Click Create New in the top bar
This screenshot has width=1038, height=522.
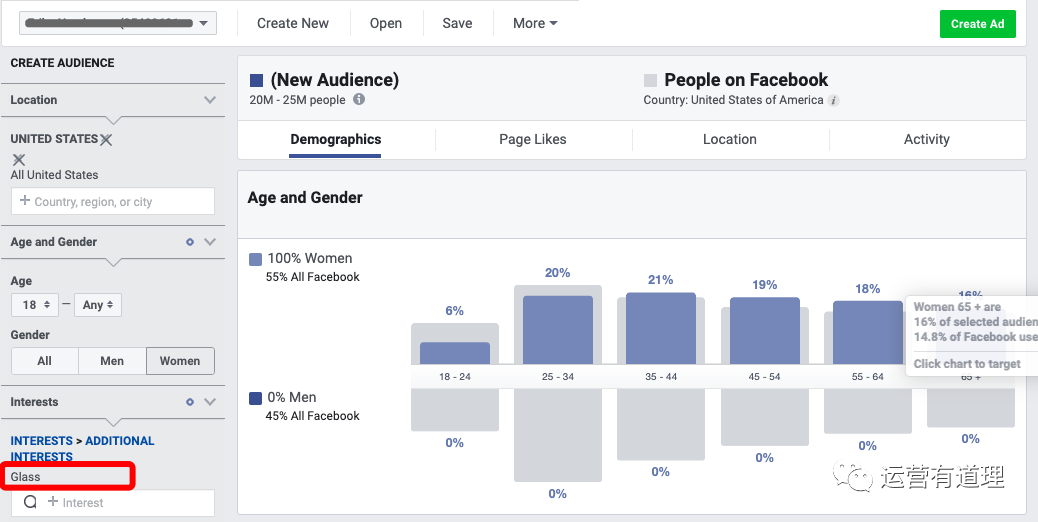coord(293,23)
